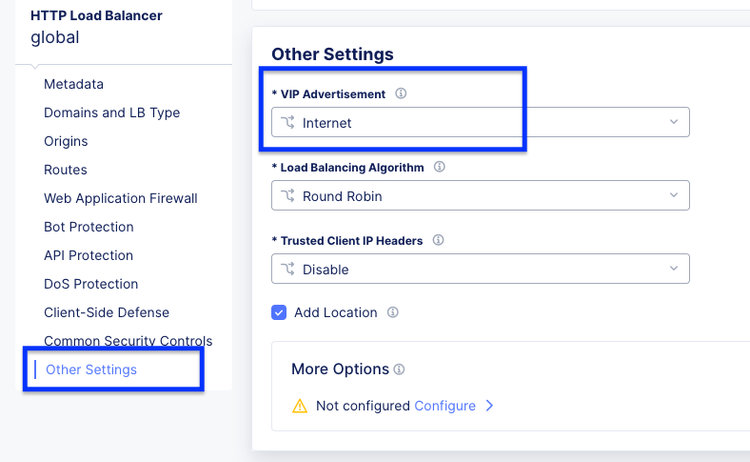Click the Configure link under More Options

pyautogui.click(x=445, y=406)
